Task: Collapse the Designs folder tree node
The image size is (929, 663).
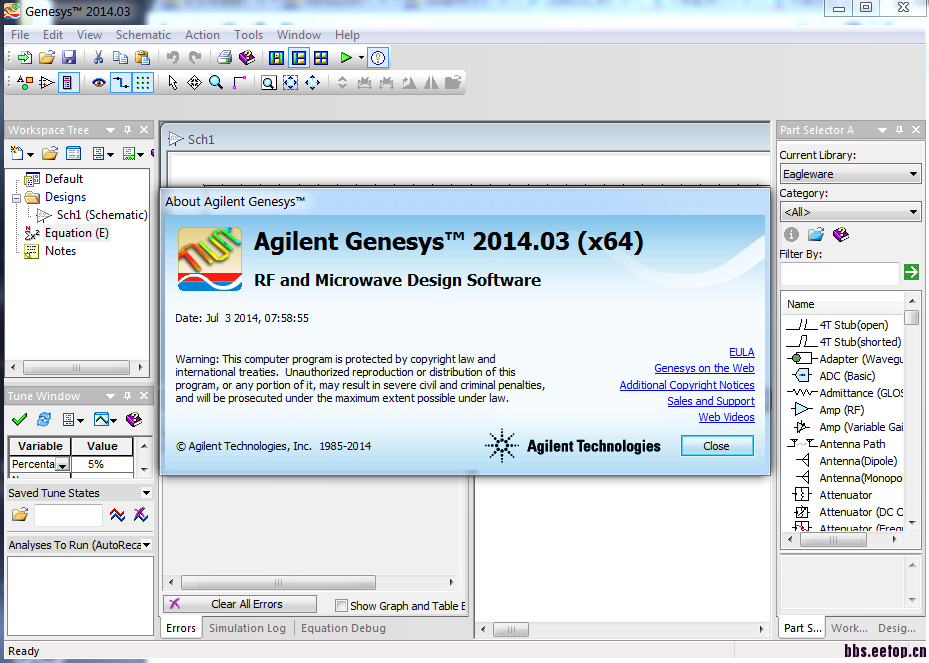Action: 17,197
